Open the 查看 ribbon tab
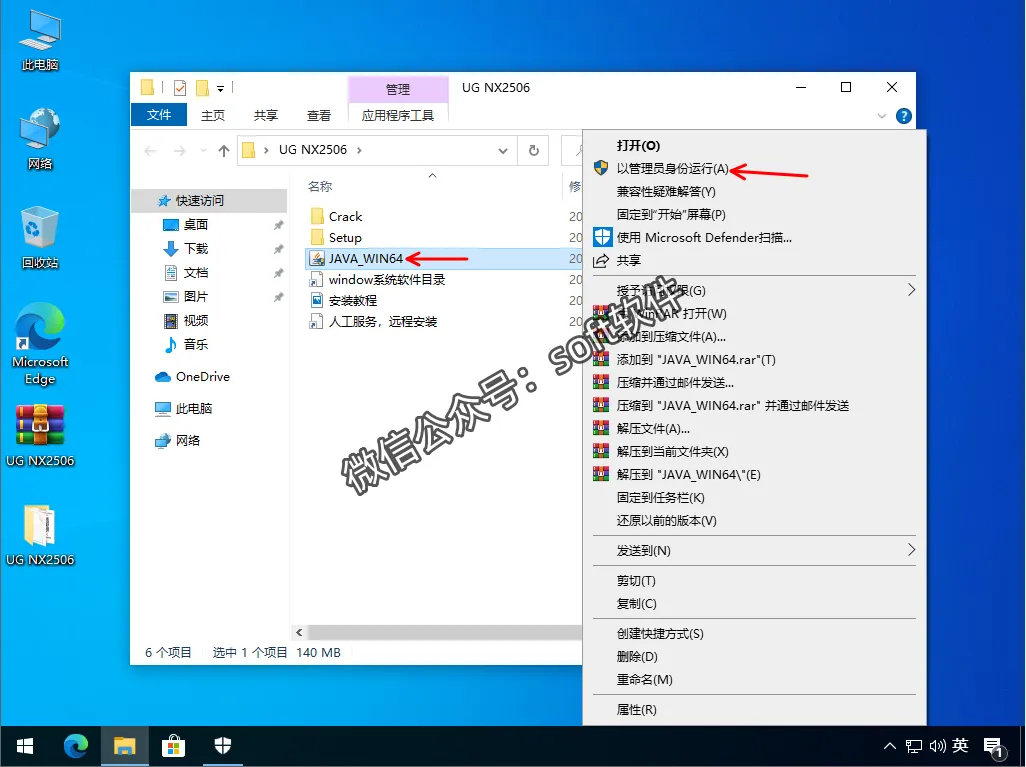The height and width of the screenshot is (767, 1026). click(x=319, y=115)
